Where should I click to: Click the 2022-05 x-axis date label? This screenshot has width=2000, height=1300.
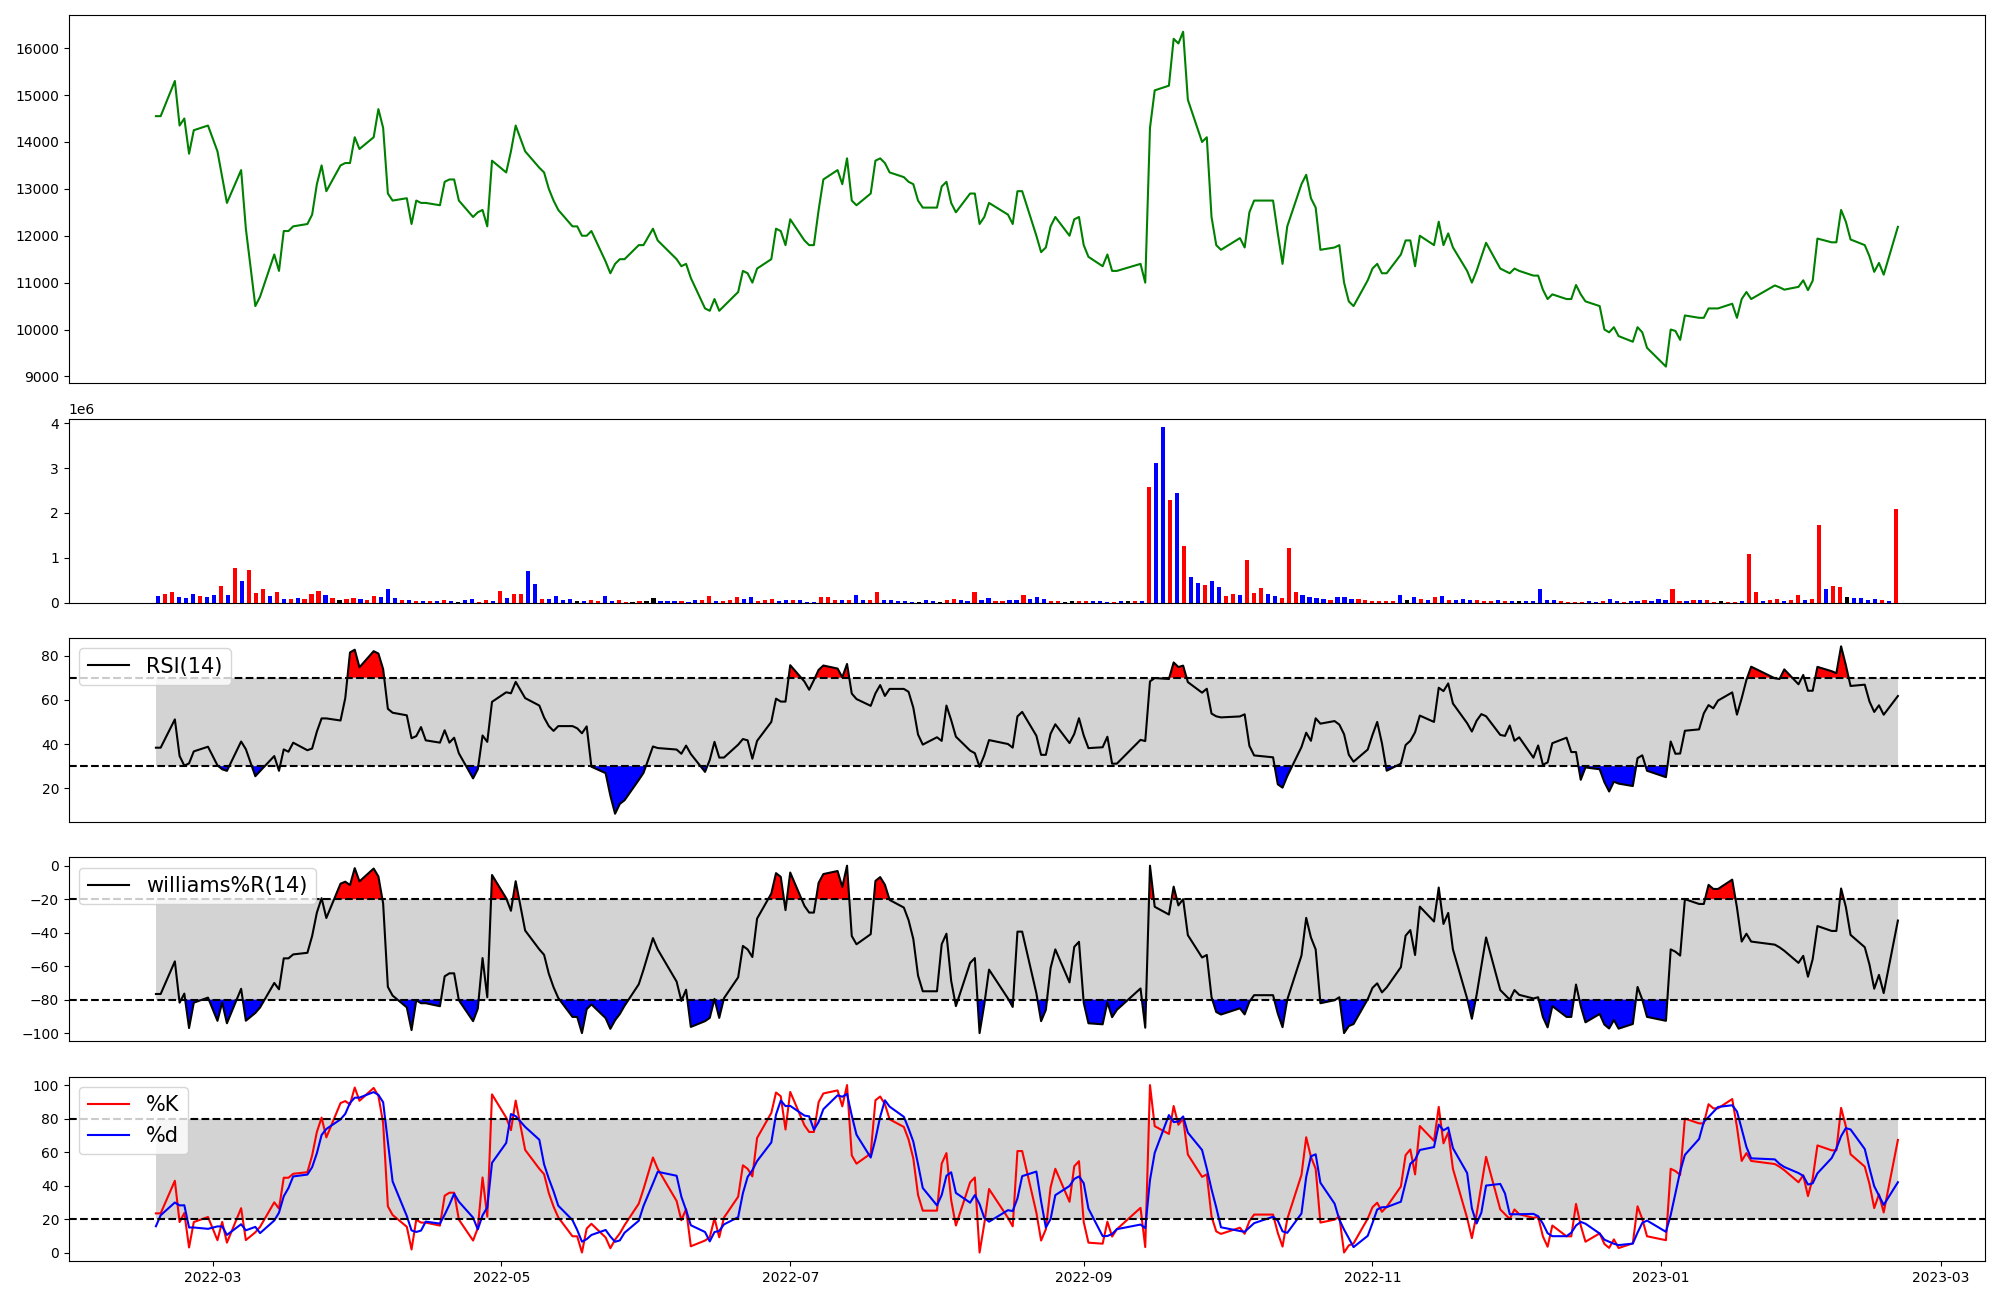[501, 1277]
